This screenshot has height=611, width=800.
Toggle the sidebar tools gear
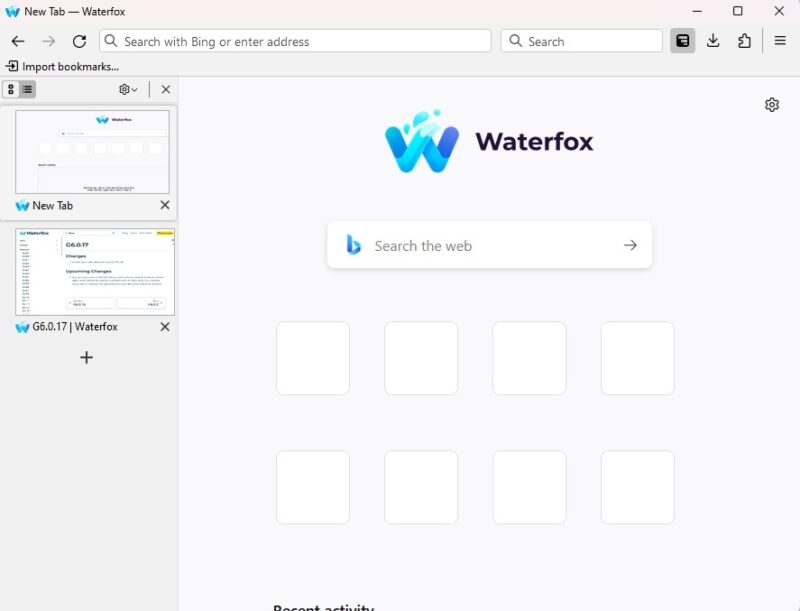(x=122, y=89)
